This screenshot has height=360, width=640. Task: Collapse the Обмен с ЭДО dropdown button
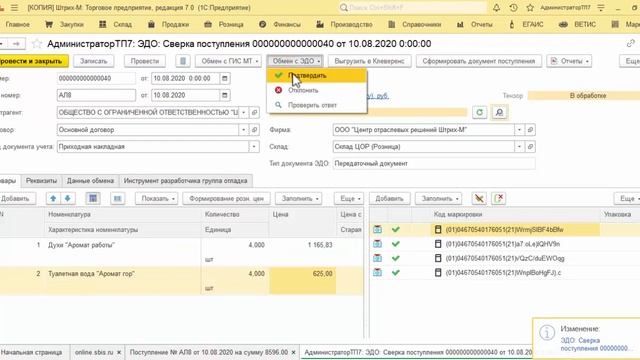pyautogui.click(x=295, y=61)
